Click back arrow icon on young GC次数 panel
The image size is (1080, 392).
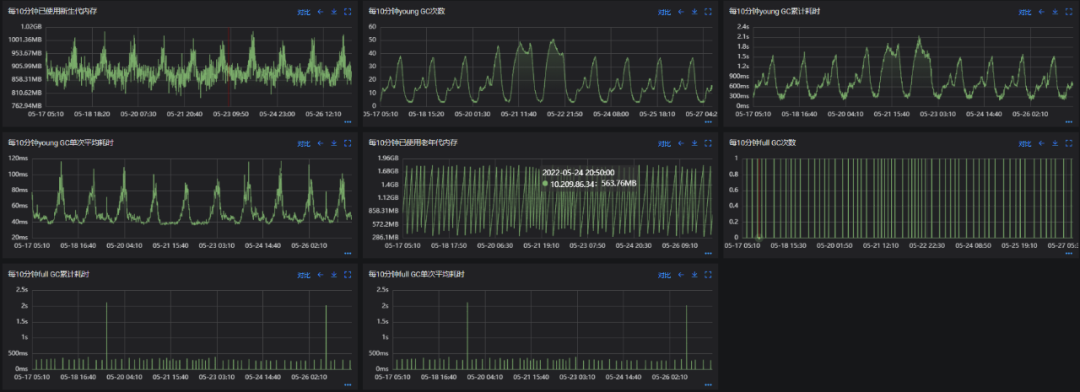pyautogui.click(x=681, y=12)
